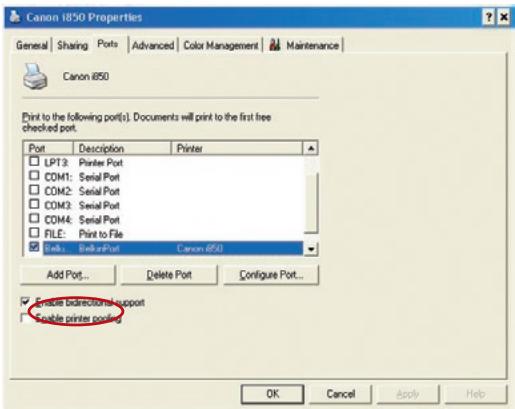515x409 pixels.
Task: Check the FILE Print to File checkbox
Action: (34, 232)
